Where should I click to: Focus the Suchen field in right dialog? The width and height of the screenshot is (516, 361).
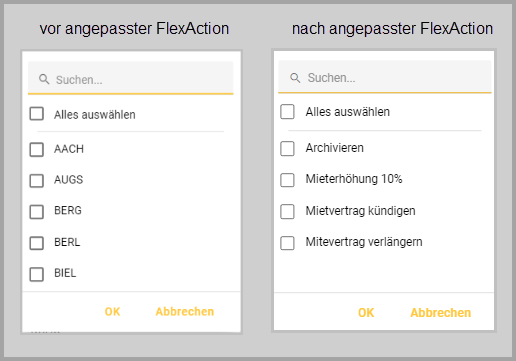(x=385, y=77)
